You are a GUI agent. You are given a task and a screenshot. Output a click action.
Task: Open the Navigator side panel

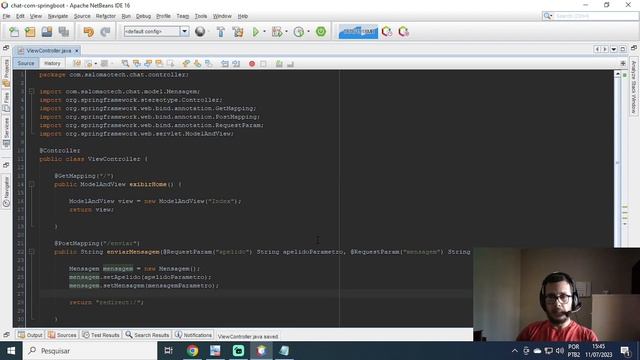6,192
